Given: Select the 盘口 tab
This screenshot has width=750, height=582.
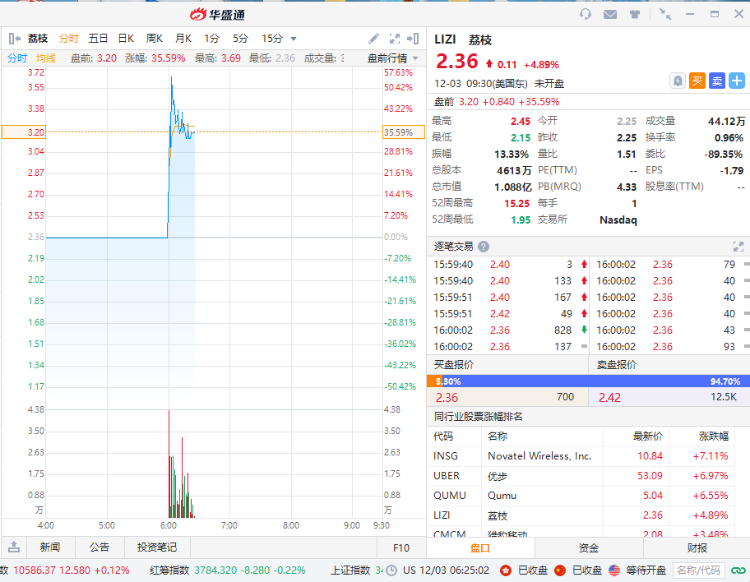Looking at the screenshot, I should pos(480,548).
